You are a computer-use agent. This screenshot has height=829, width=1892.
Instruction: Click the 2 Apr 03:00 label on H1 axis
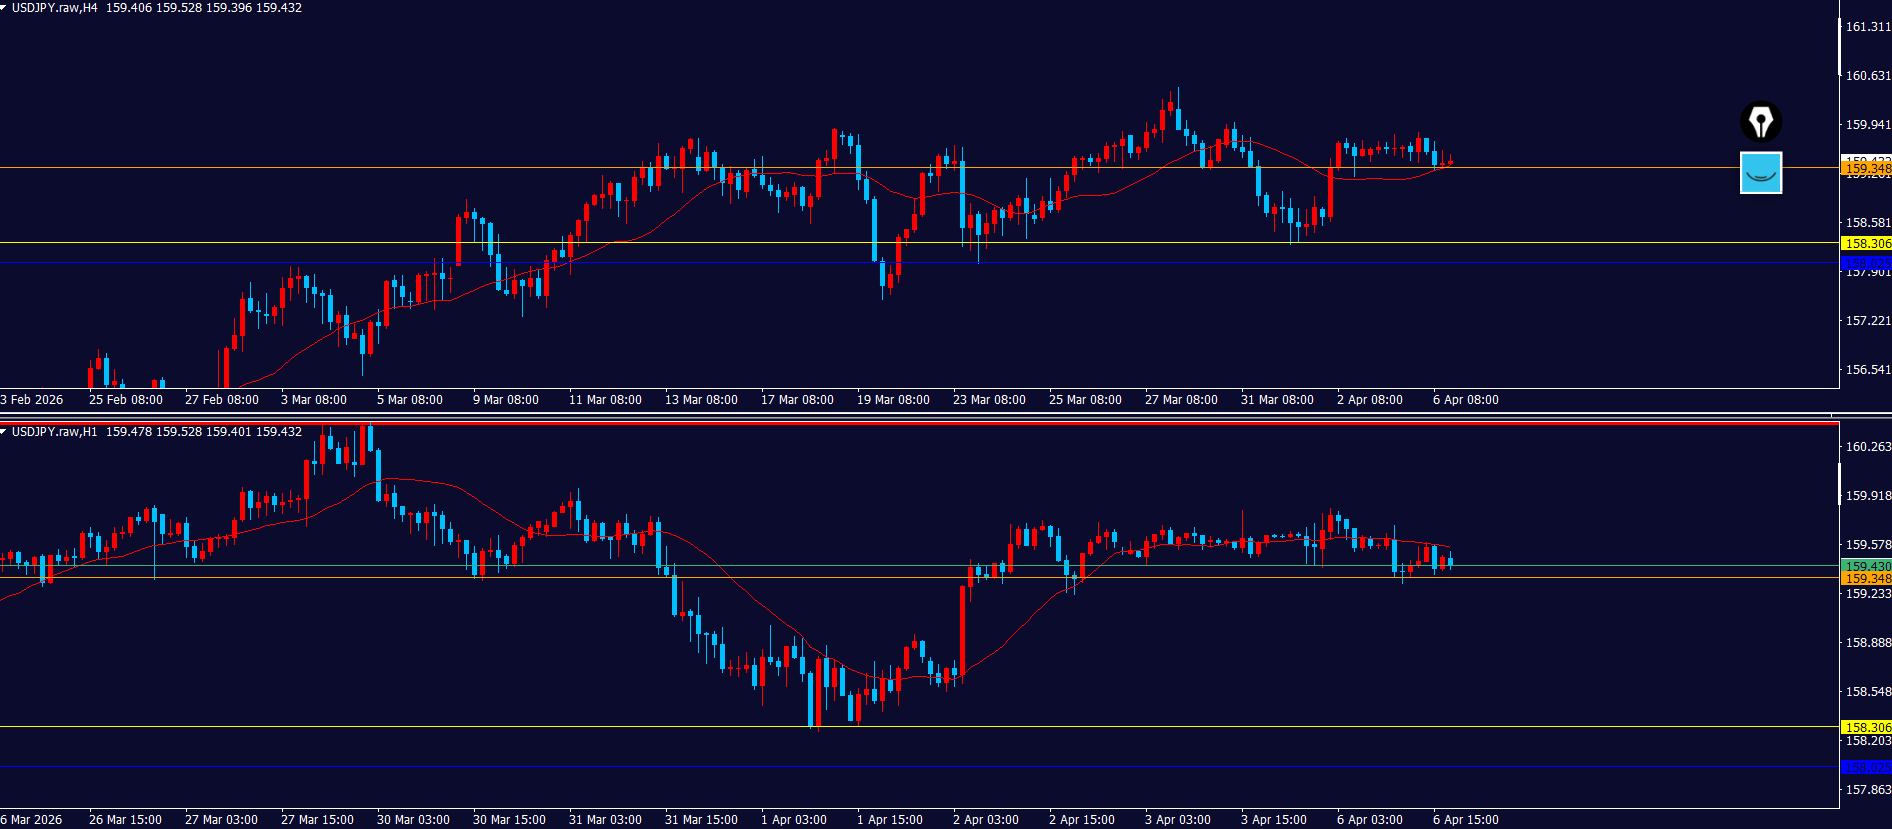click(x=985, y=820)
